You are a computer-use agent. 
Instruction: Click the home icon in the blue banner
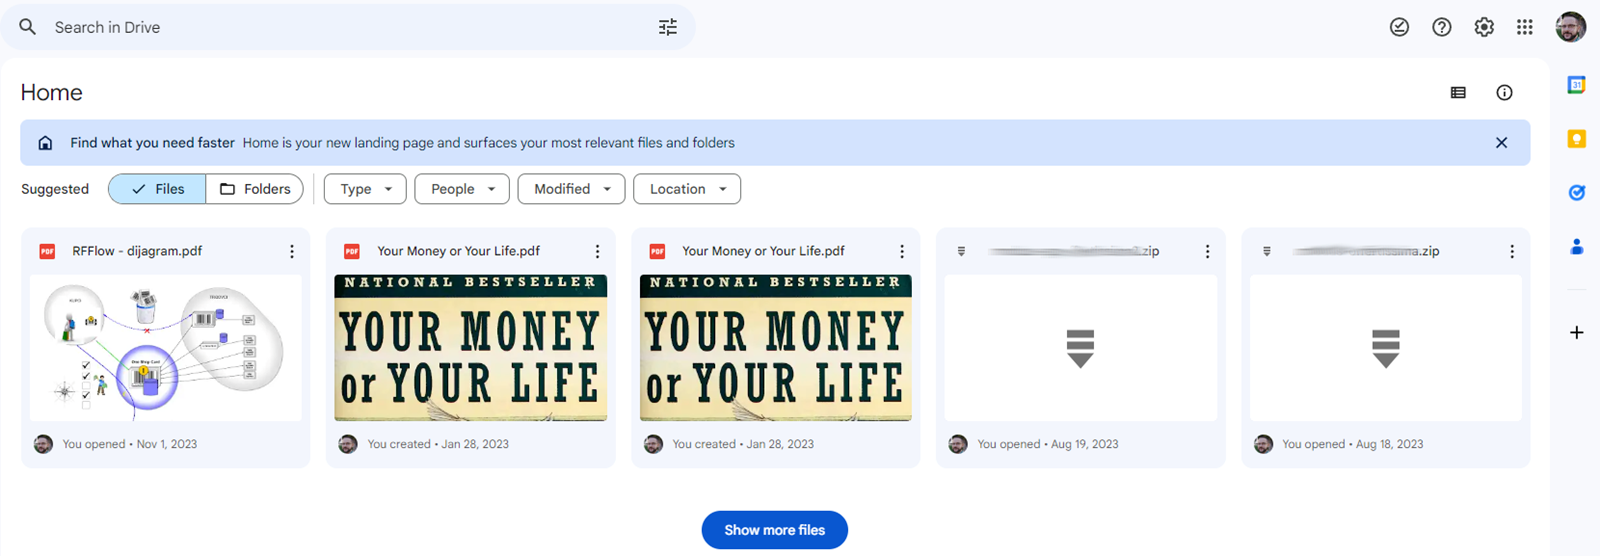[45, 143]
